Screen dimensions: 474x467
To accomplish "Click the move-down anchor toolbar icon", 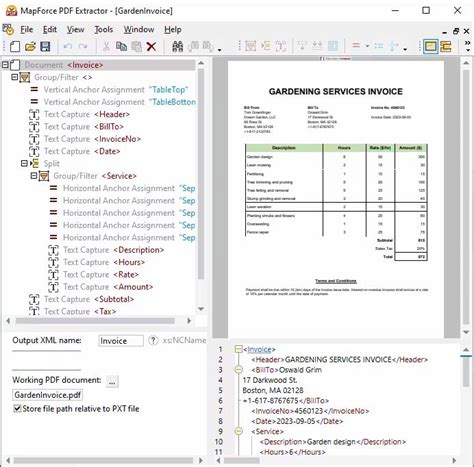I will (x=302, y=46).
